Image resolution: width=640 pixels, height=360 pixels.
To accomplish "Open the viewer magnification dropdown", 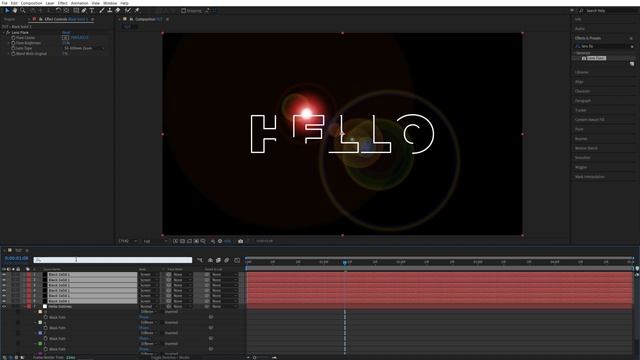I will coord(128,241).
